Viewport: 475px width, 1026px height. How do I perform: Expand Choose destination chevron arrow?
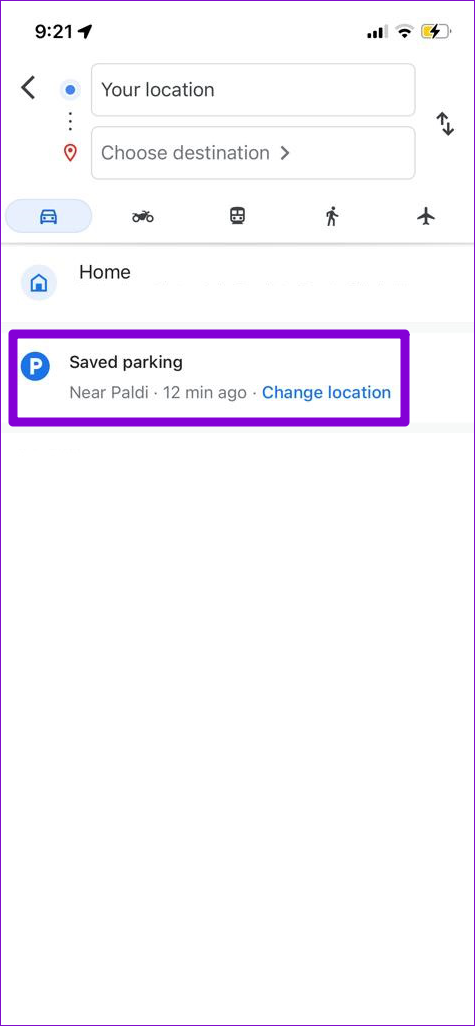tap(285, 153)
